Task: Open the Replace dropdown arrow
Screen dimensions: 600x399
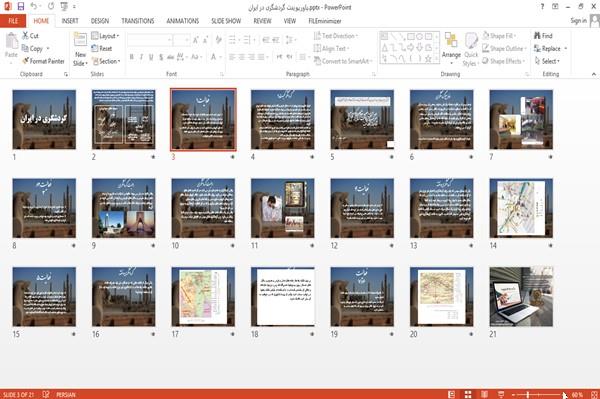Action: point(566,49)
